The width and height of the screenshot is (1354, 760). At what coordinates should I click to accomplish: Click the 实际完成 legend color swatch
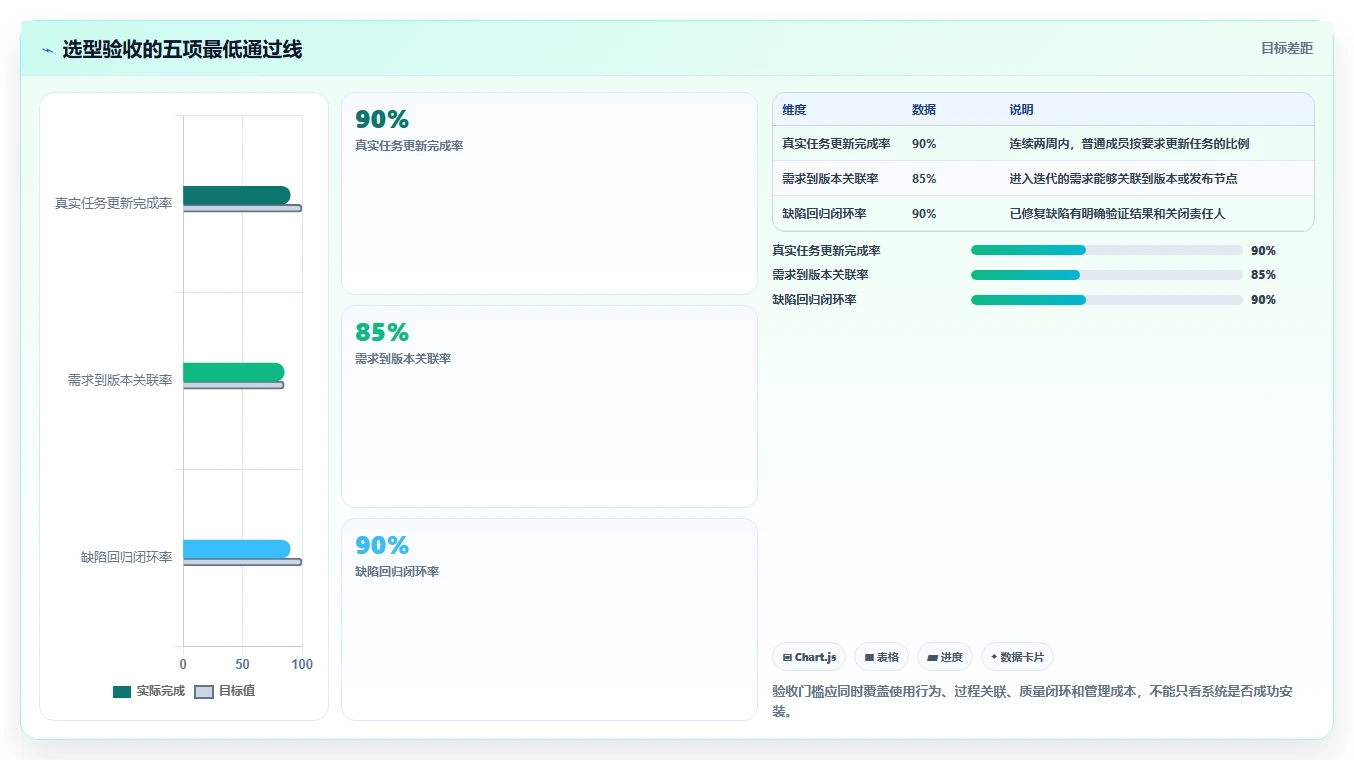pyautogui.click(x=122, y=692)
